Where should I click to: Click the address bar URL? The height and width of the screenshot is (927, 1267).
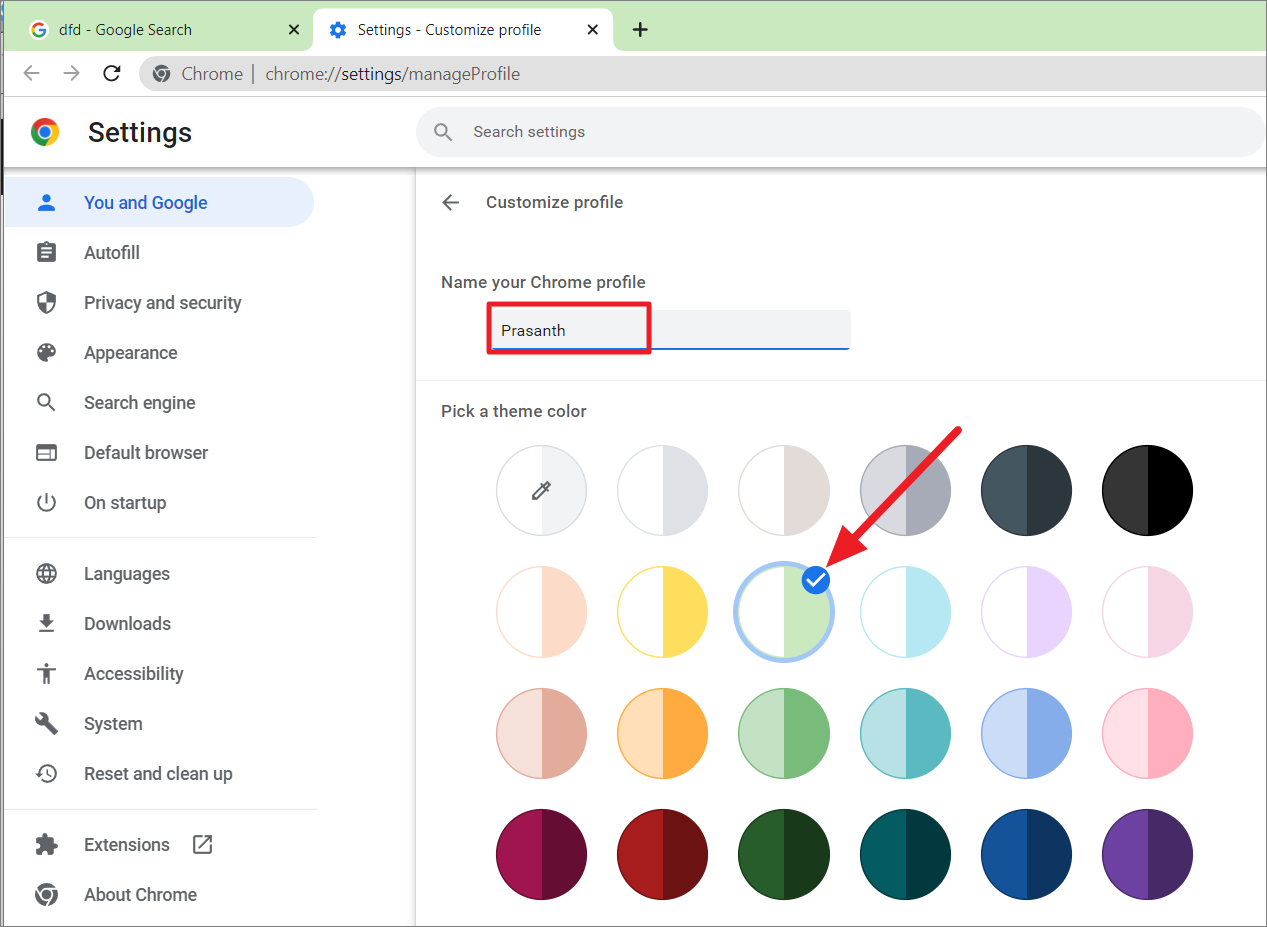pyautogui.click(x=392, y=74)
